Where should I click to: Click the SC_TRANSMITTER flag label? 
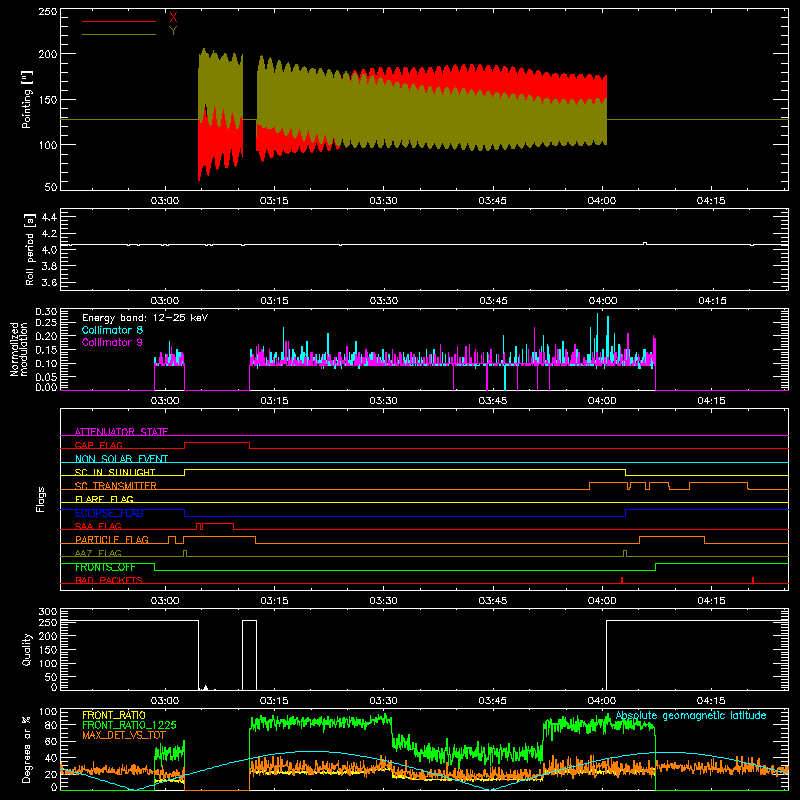tap(115, 486)
